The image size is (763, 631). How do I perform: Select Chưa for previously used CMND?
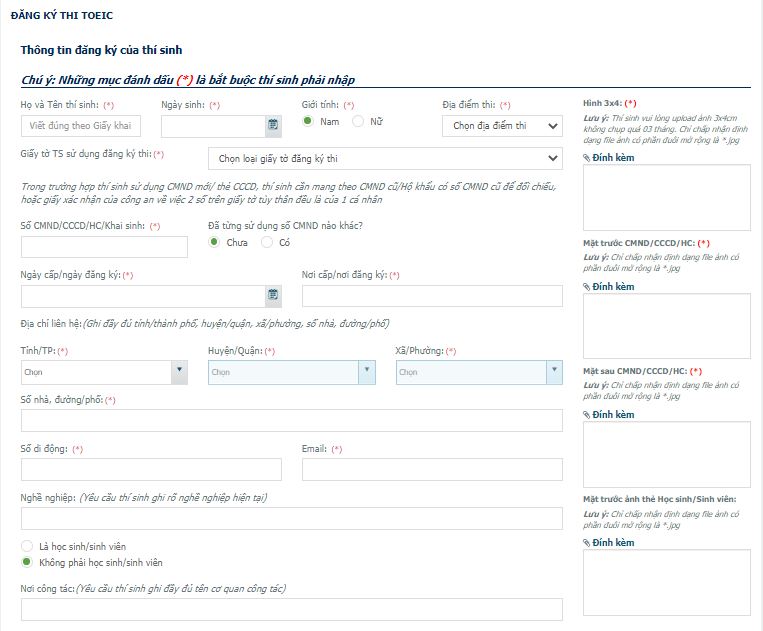[x=214, y=243]
